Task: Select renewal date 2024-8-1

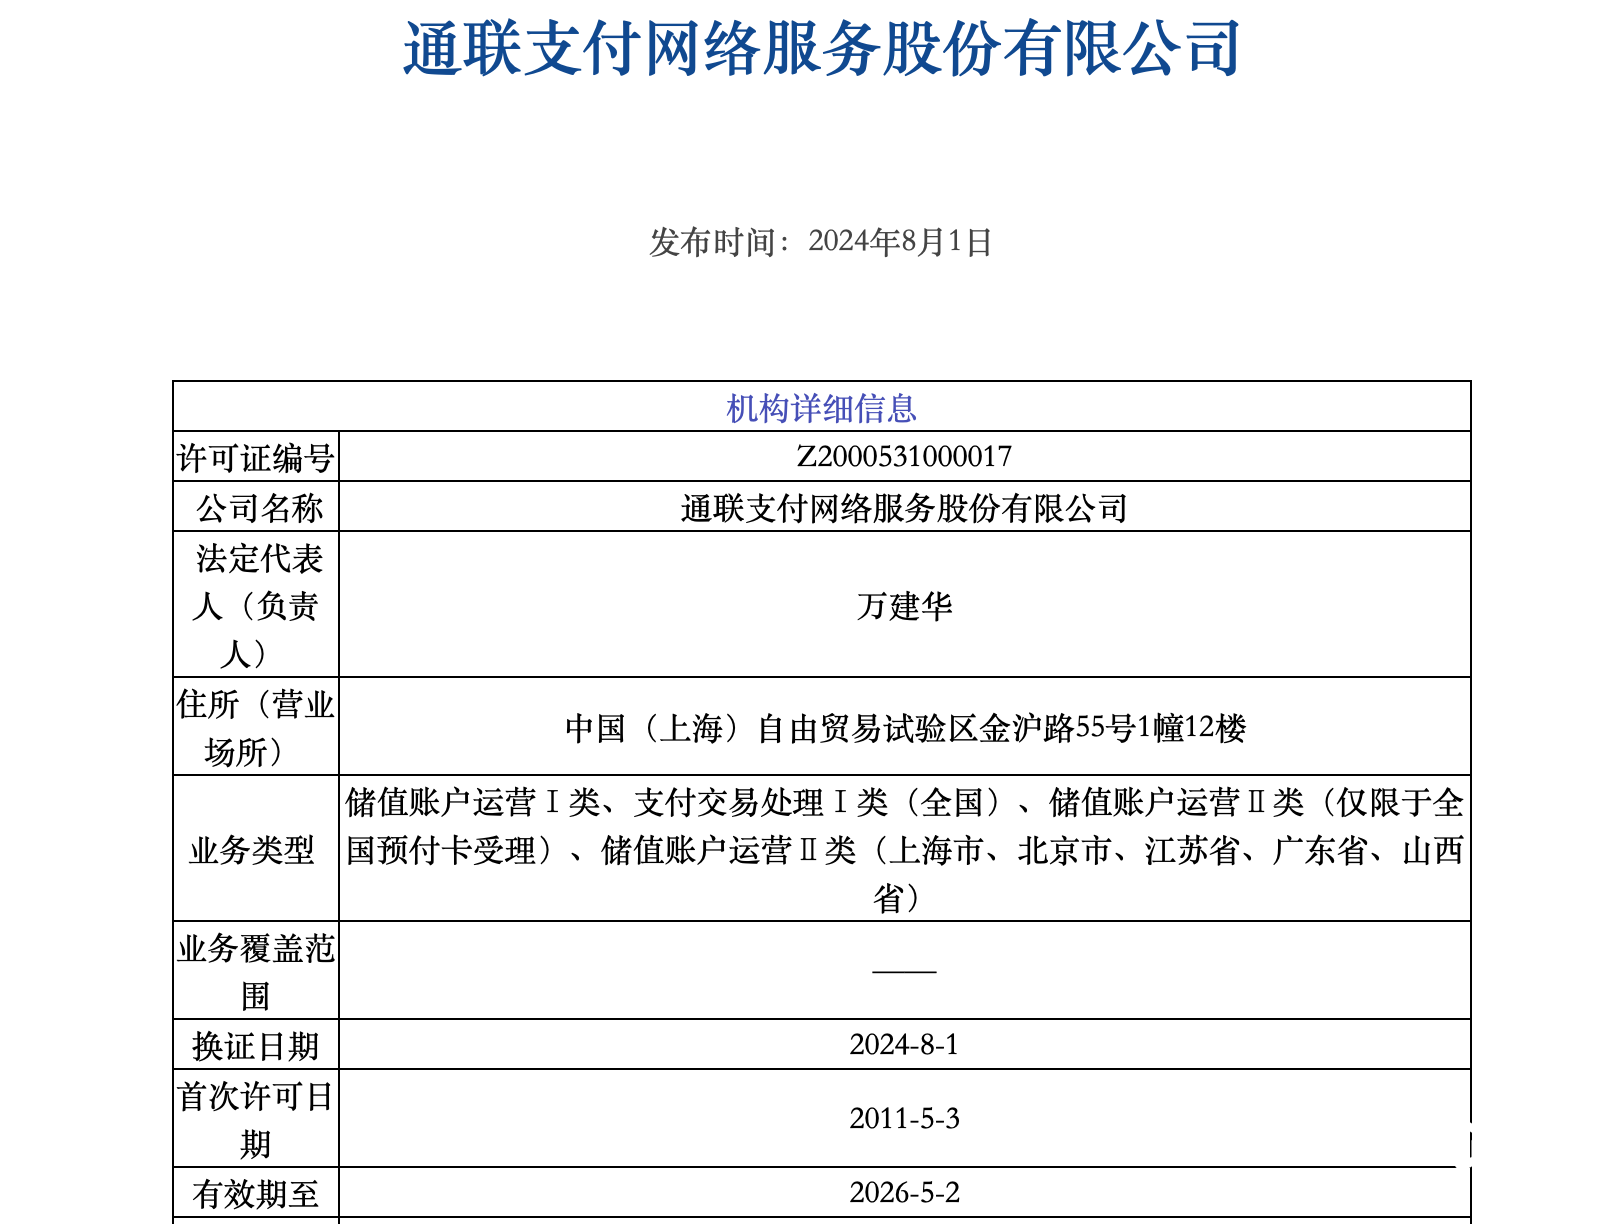Action: point(904,1045)
